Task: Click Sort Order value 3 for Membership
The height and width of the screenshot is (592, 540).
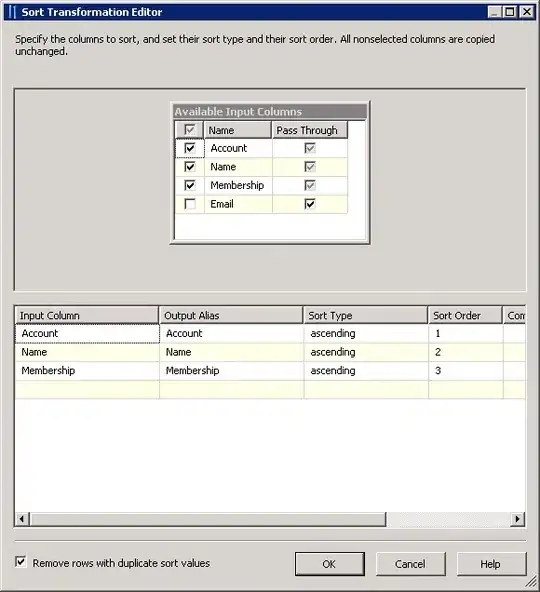Action: pyautogui.click(x=466, y=371)
